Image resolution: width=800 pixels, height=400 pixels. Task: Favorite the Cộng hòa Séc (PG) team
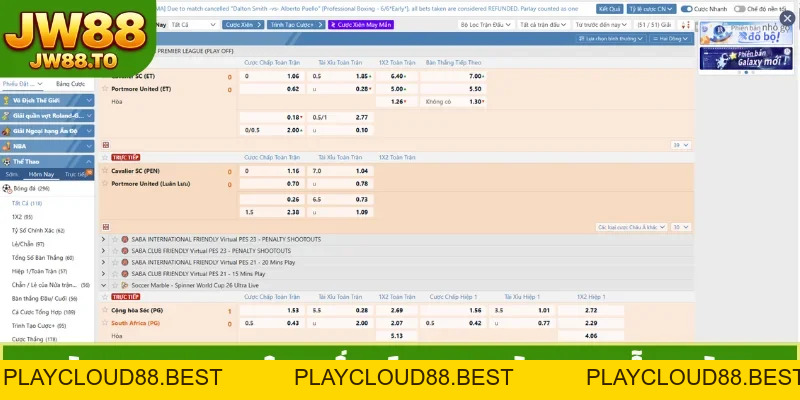[x=106, y=310]
